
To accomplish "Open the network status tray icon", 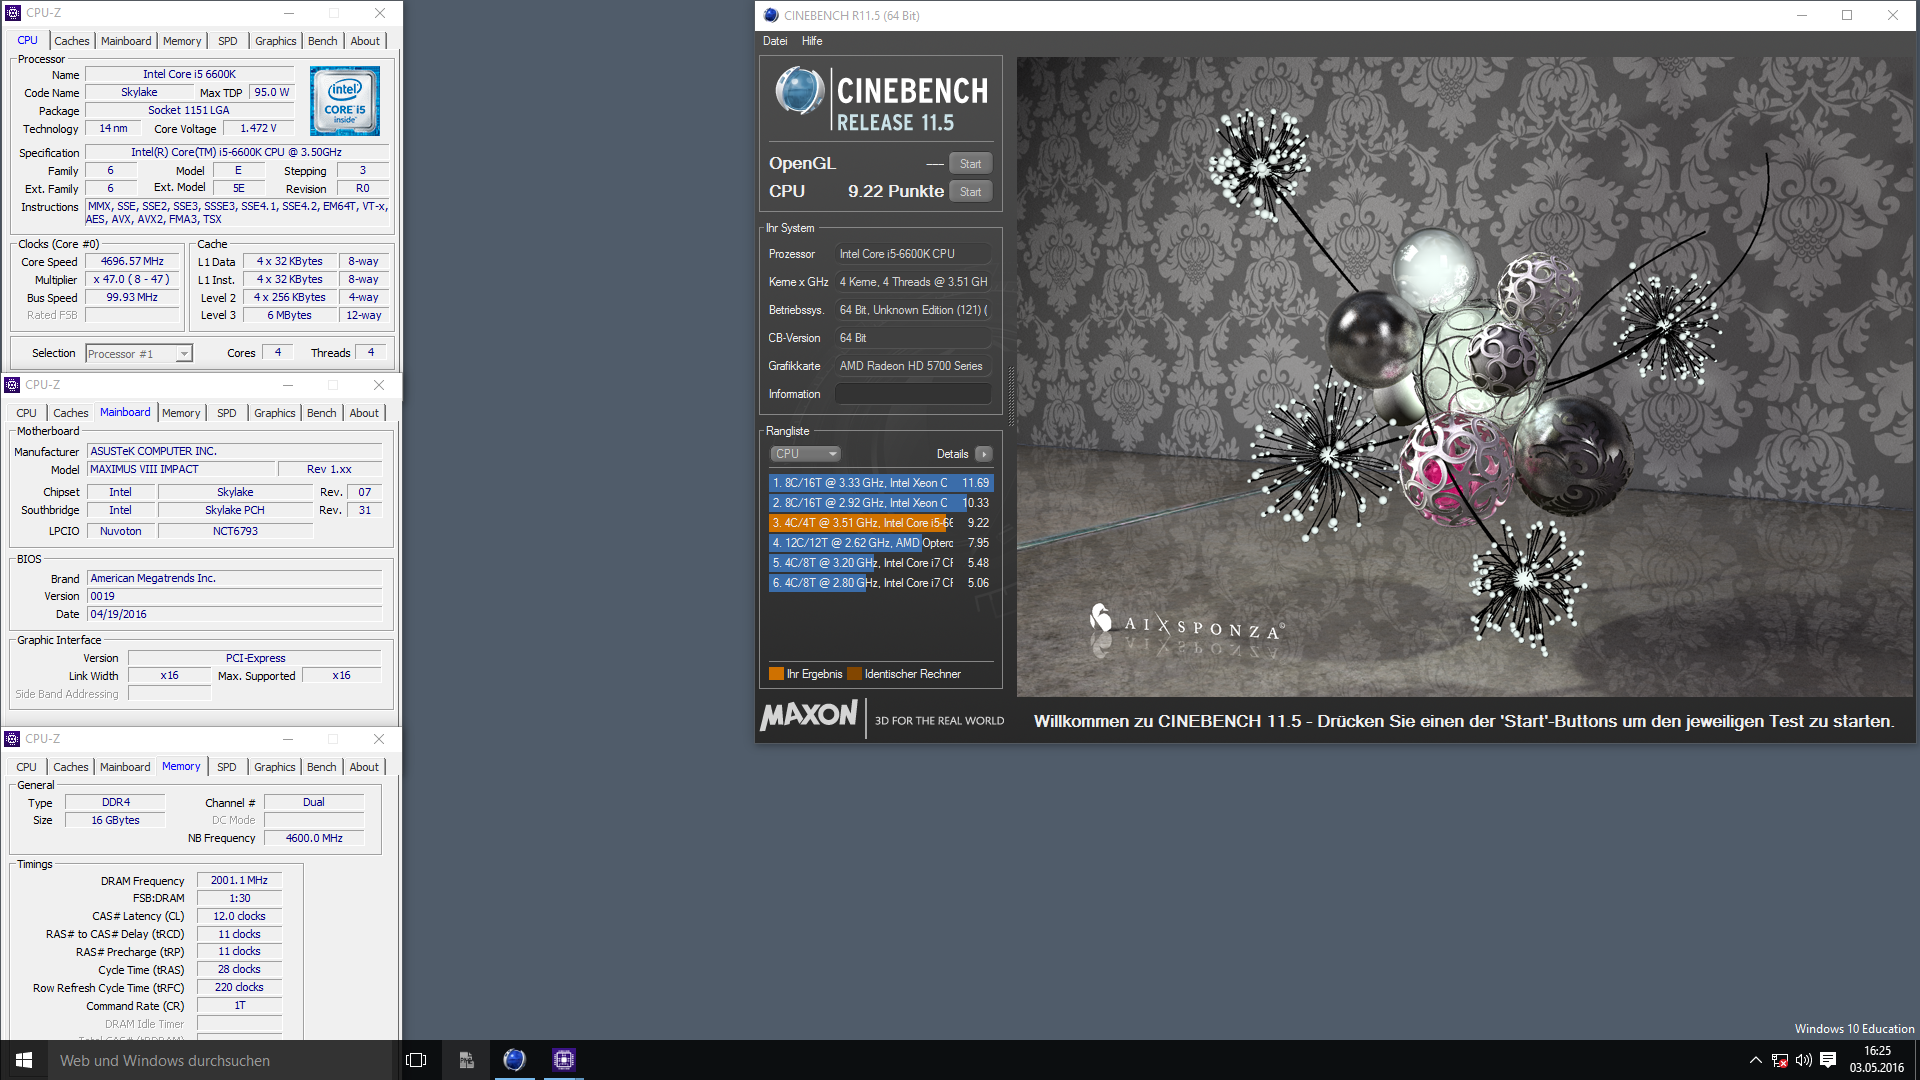I will point(1780,1060).
